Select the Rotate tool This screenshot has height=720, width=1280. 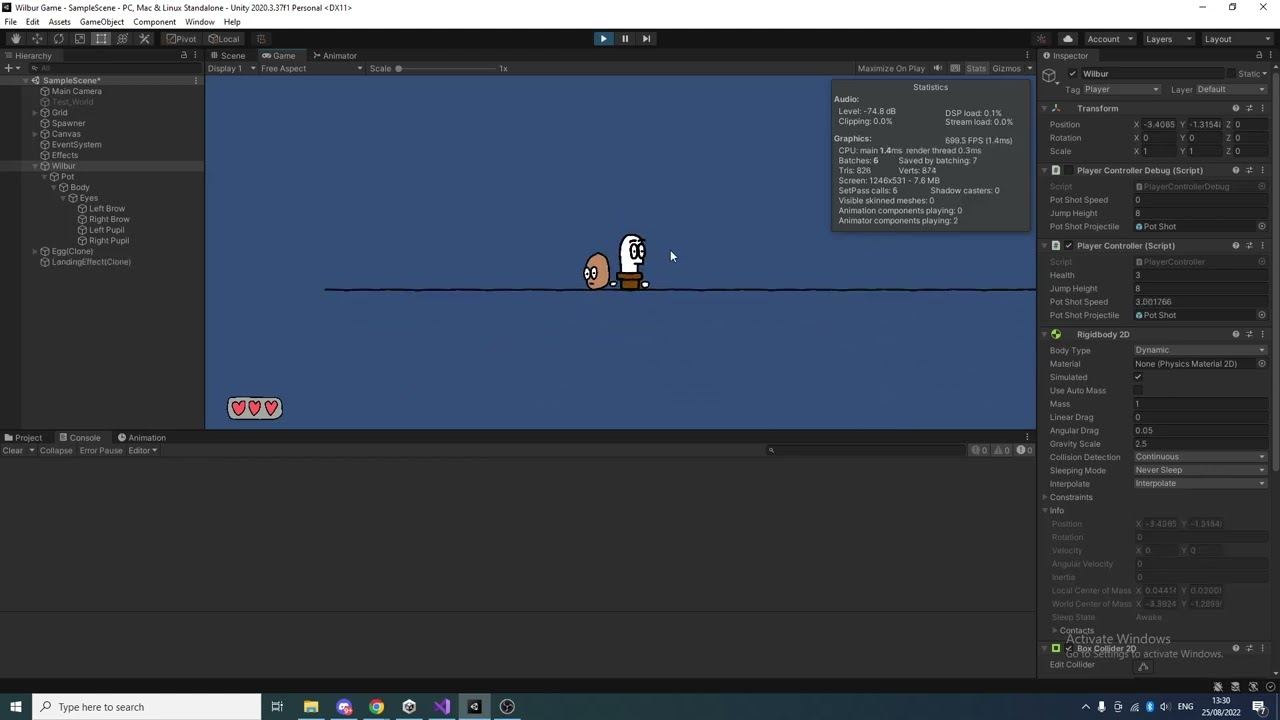(x=58, y=38)
